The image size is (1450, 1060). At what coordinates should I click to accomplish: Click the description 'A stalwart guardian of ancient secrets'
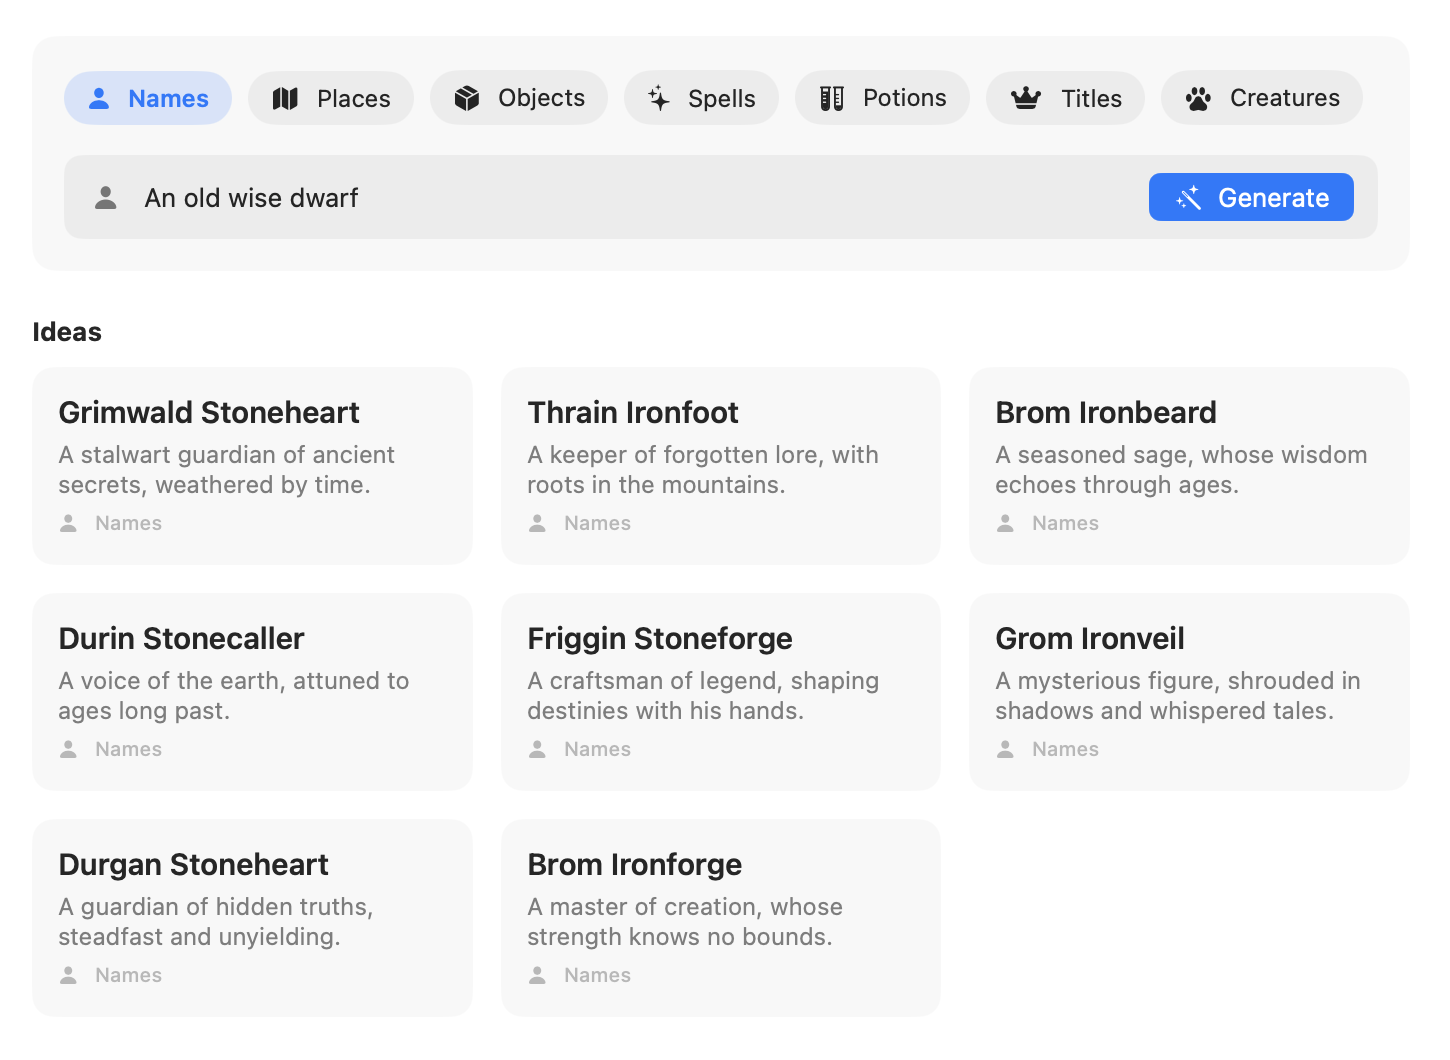point(227,470)
